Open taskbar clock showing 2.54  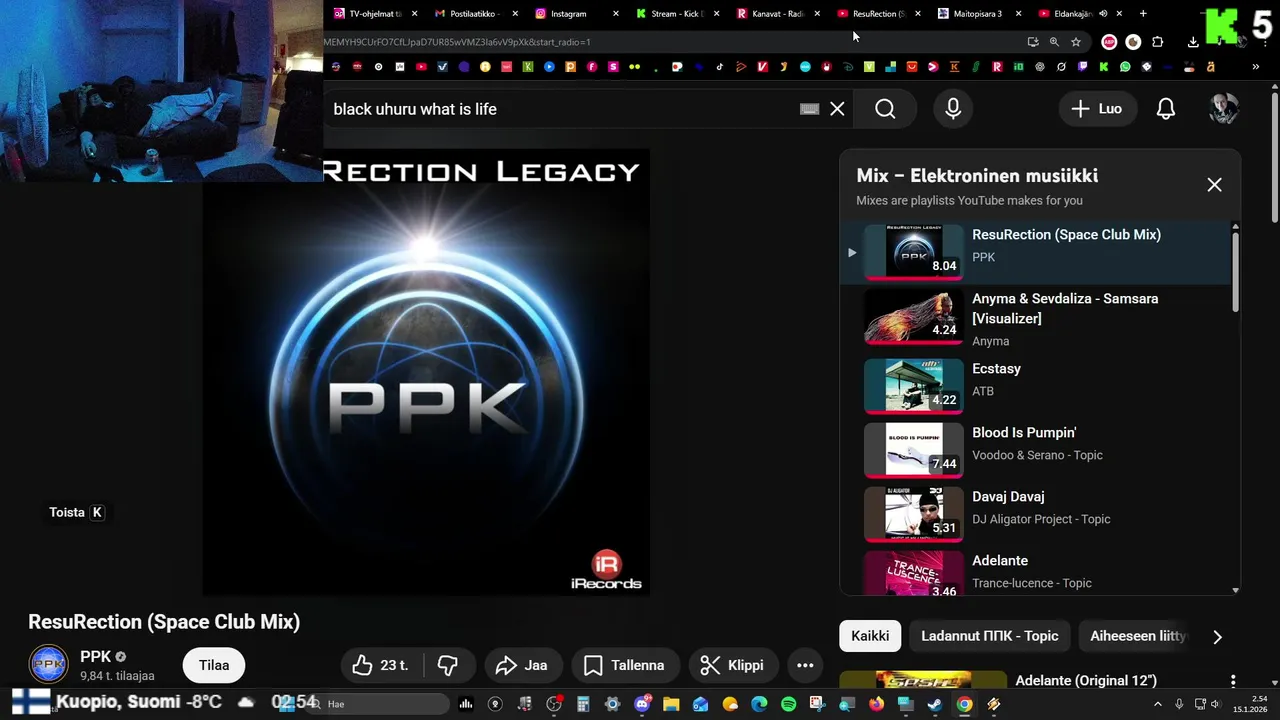(1251, 704)
